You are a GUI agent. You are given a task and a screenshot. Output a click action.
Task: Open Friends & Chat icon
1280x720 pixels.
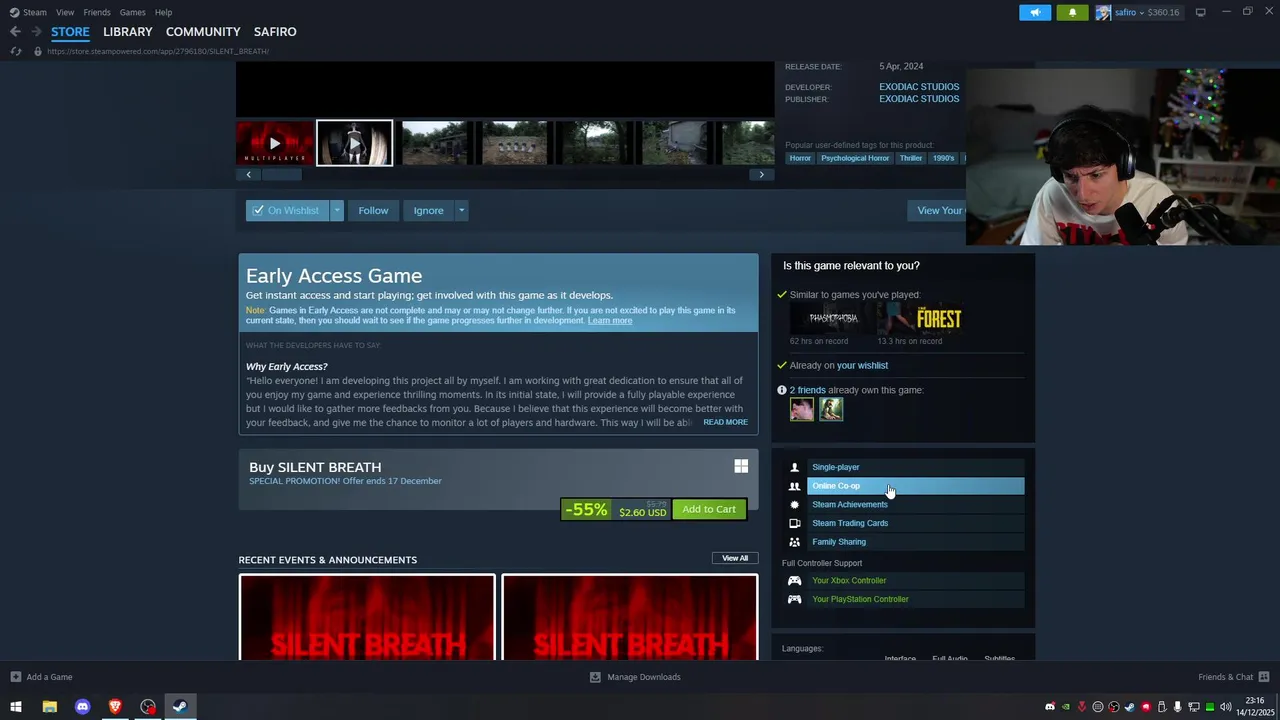point(1264,677)
